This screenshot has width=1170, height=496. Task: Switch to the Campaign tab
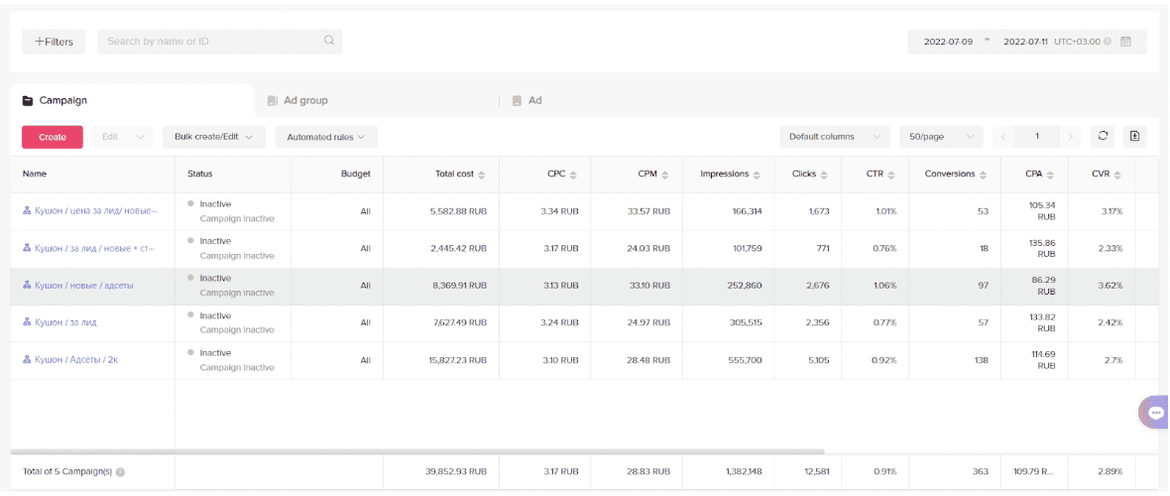(x=132, y=100)
